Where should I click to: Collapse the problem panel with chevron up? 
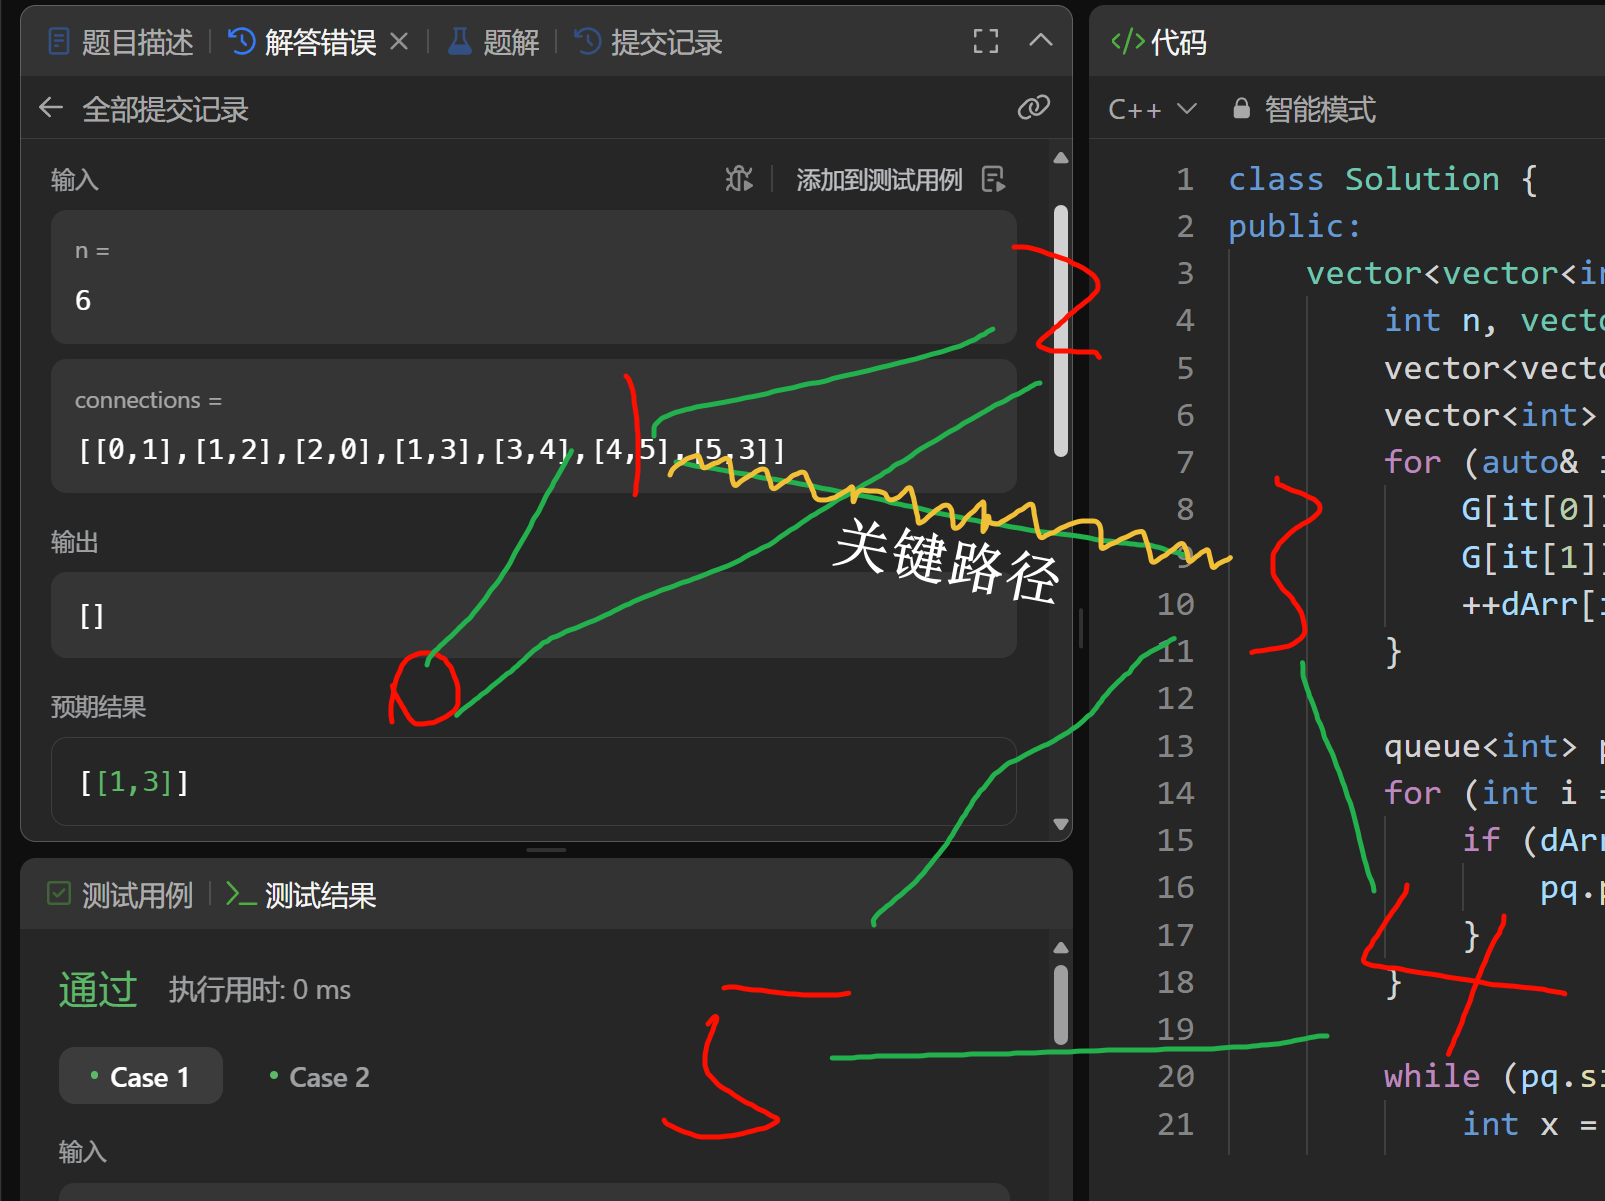[x=1040, y=41]
